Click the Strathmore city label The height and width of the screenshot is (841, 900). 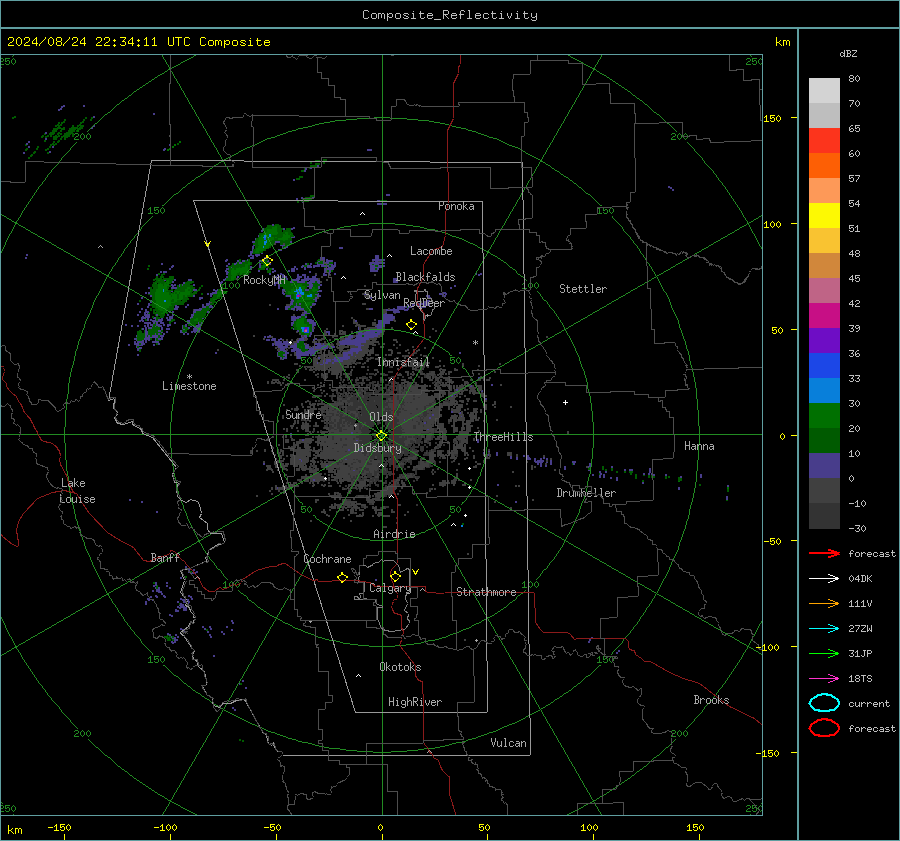point(486,592)
